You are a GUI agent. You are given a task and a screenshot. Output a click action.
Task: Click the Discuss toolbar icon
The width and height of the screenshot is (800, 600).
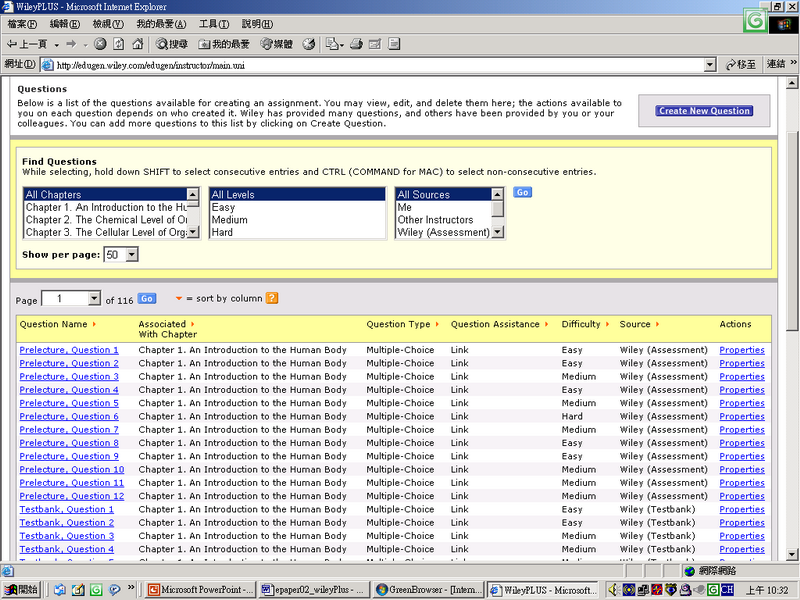394,44
